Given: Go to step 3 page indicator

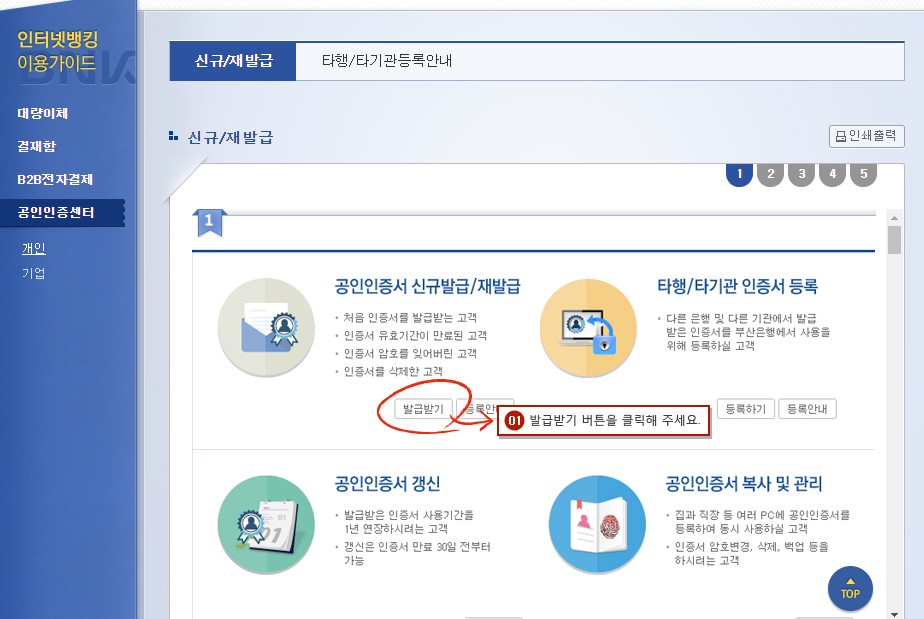Looking at the screenshot, I should tap(801, 173).
